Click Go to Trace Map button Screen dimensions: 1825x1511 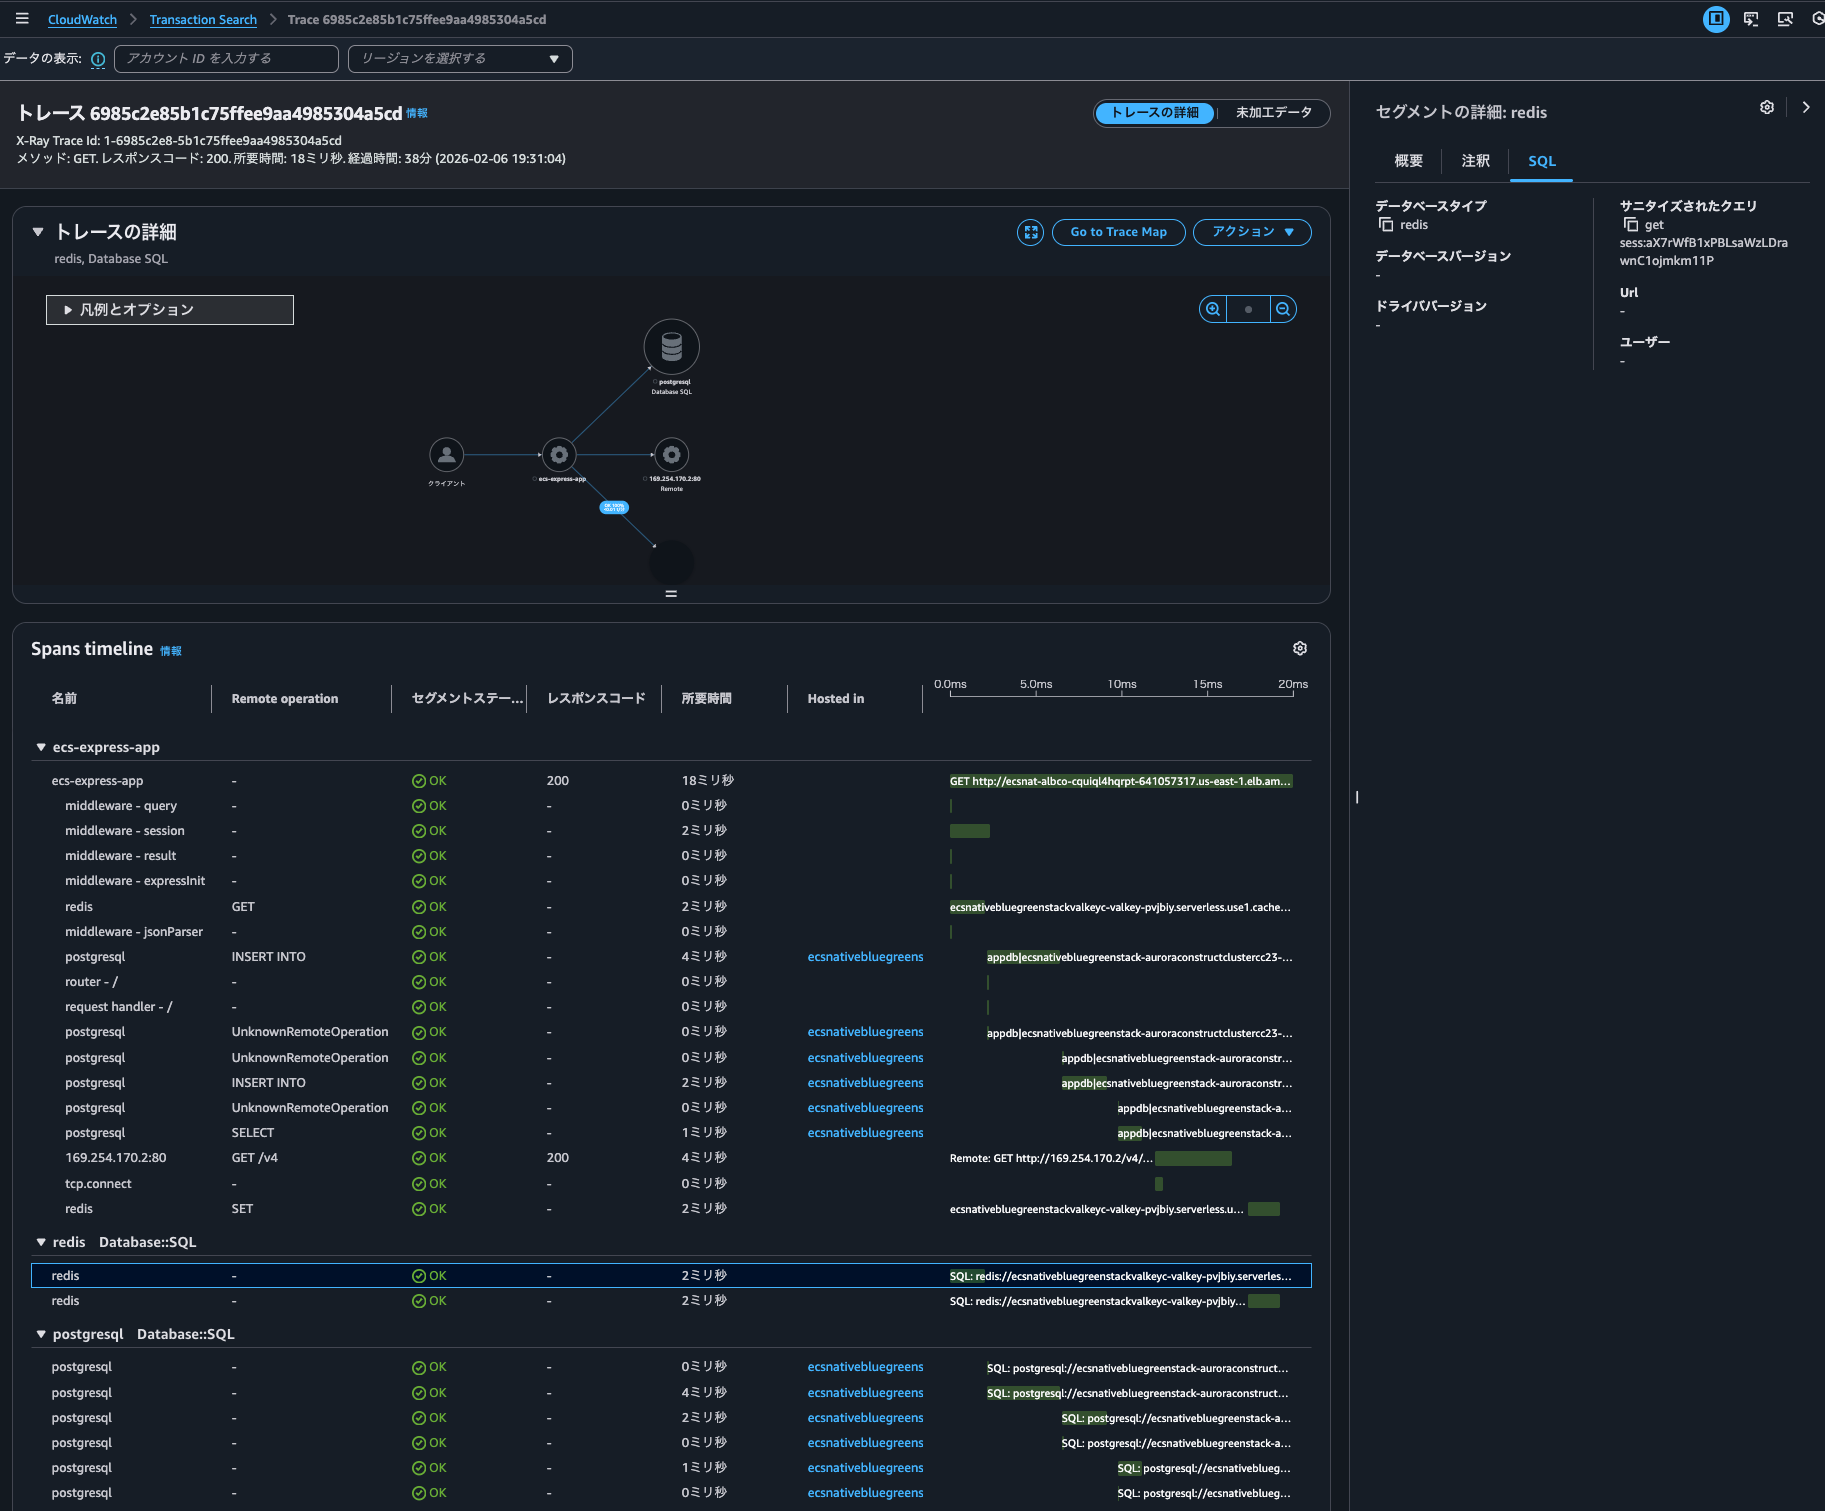point(1118,232)
